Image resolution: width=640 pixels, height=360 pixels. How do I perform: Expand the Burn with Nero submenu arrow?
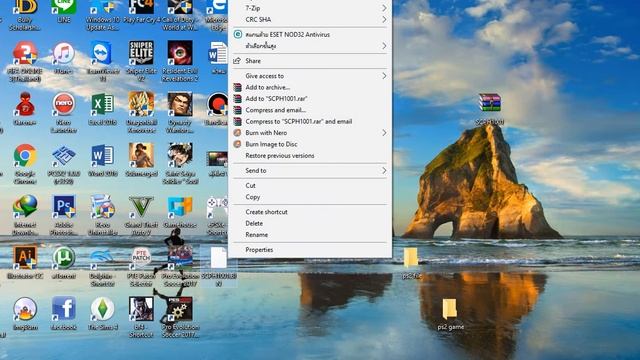tap(384, 133)
